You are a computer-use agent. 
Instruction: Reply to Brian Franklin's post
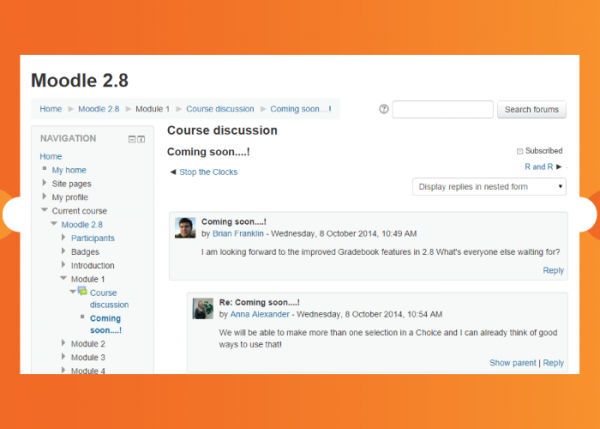point(553,270)
